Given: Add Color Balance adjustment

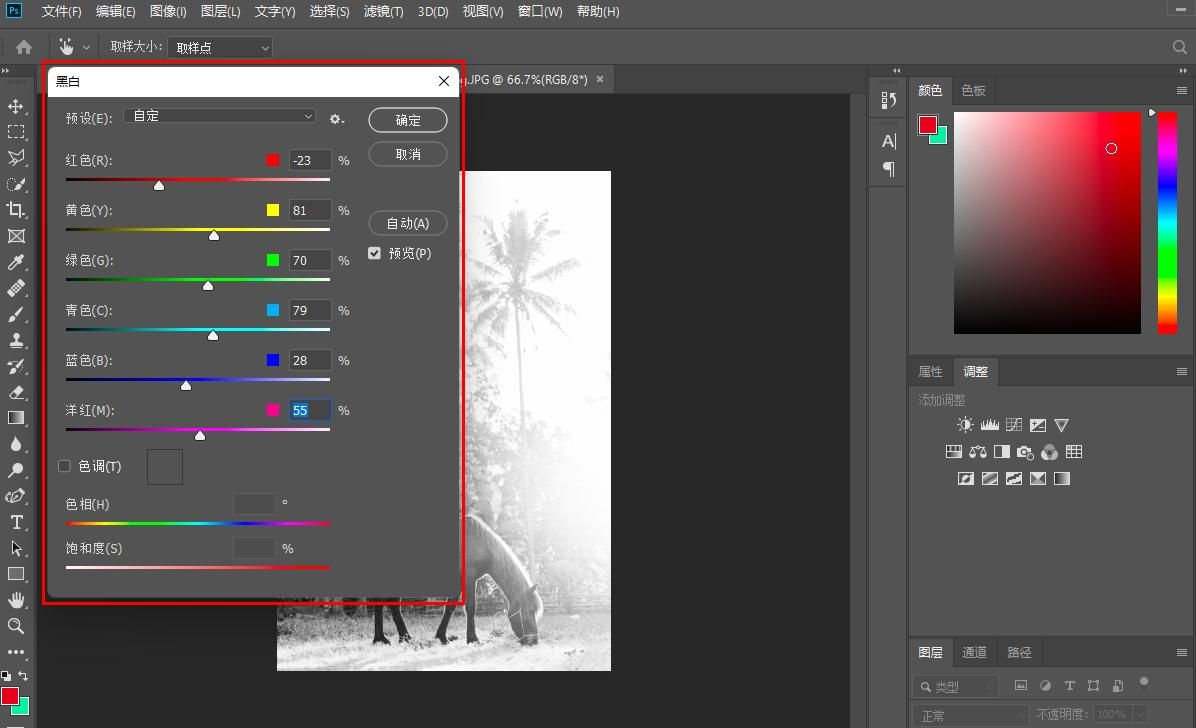Looking at the screenshot, I should [978, 452].
